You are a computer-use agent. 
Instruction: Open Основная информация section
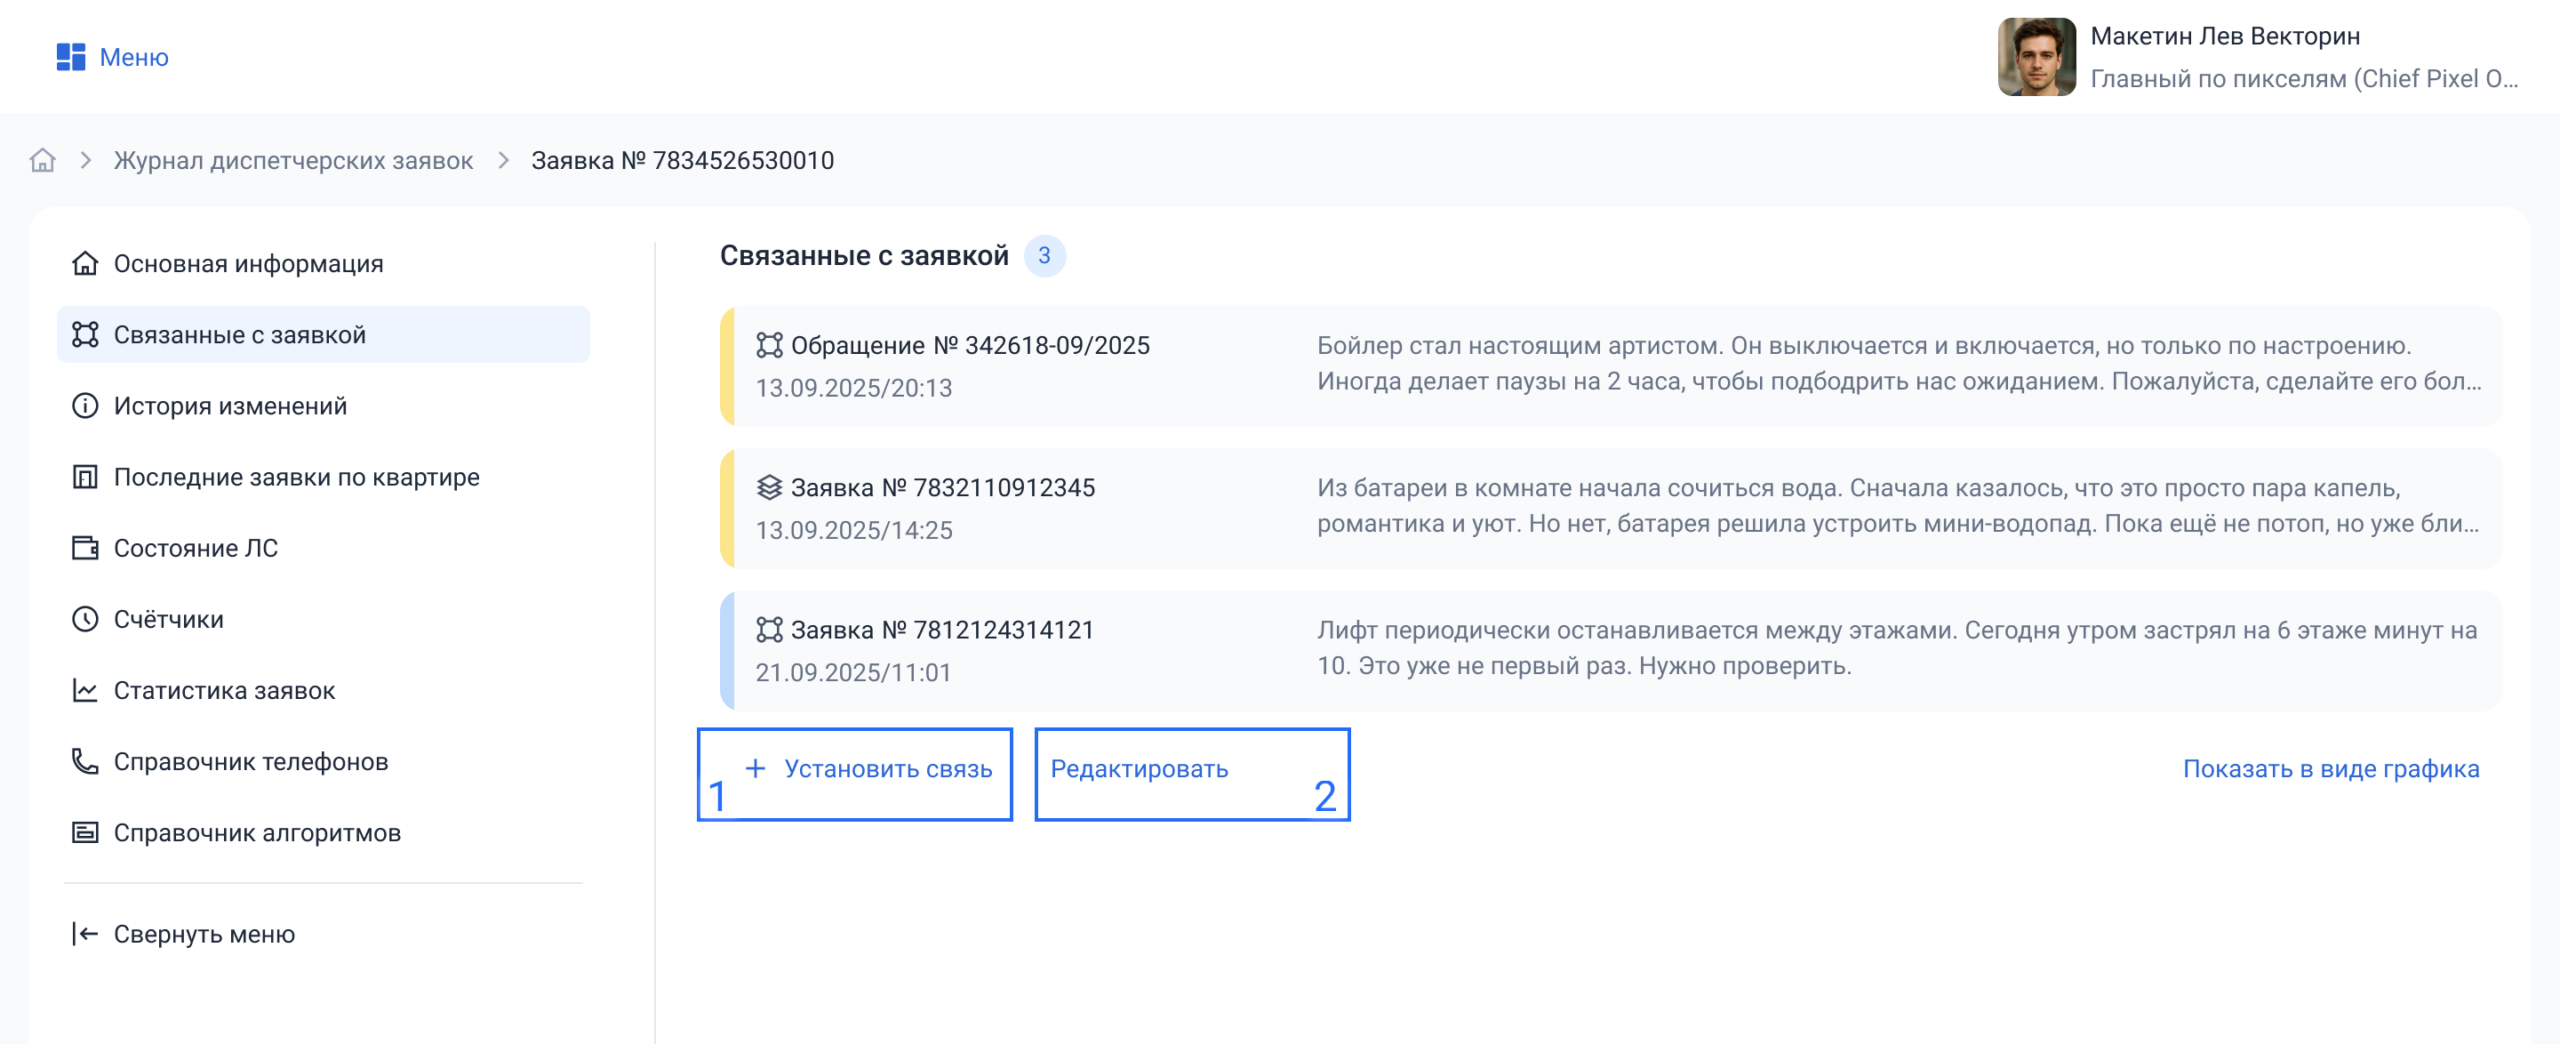(248, 264)
